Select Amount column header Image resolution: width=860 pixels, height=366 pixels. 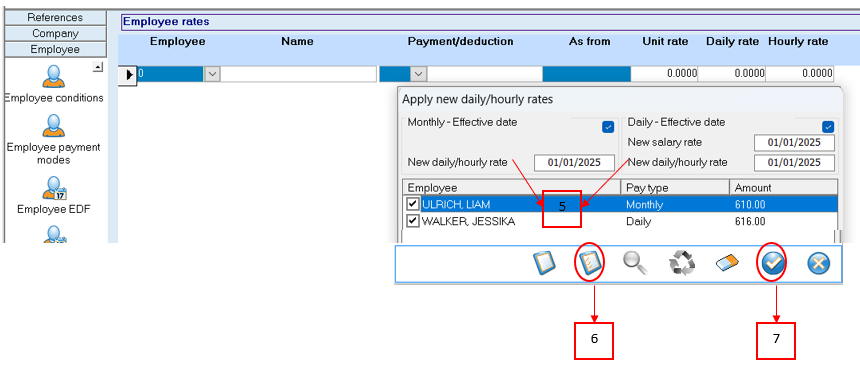(783, 187)
